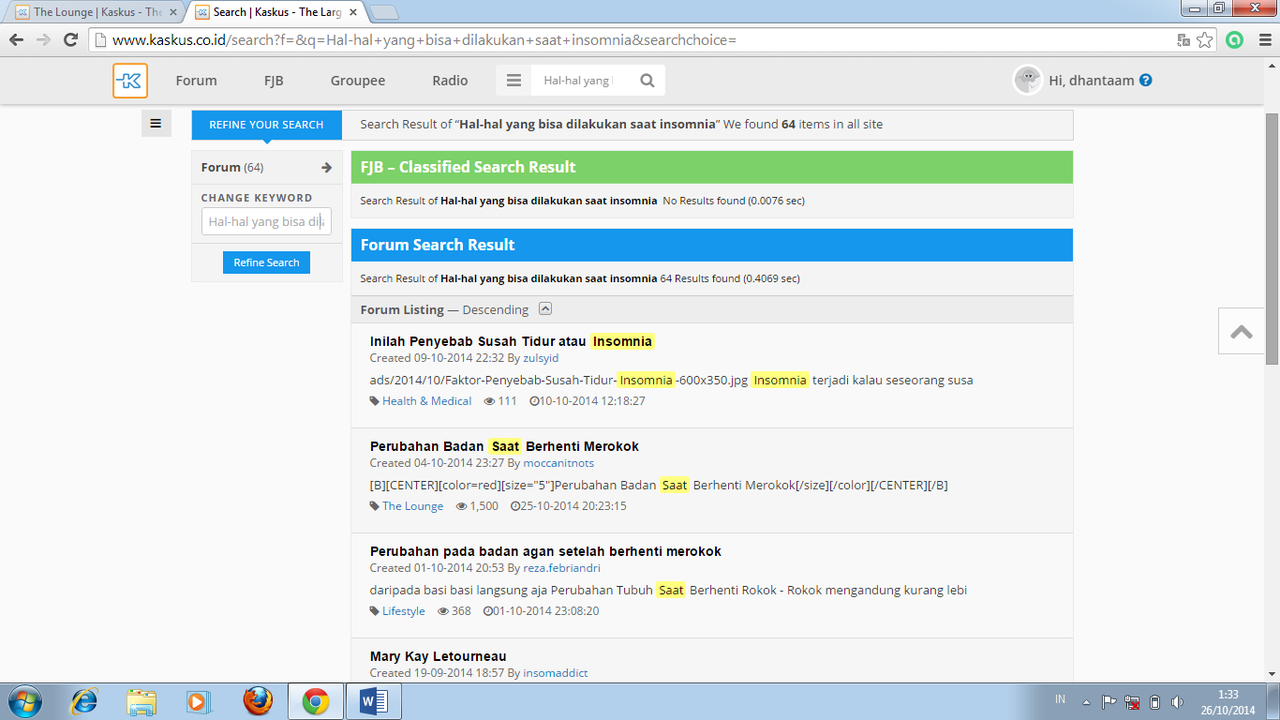Click the Action Center flag icon
Image resolution: width=1280 pixels, height=720 pixels.
[x=1110, y=702]
